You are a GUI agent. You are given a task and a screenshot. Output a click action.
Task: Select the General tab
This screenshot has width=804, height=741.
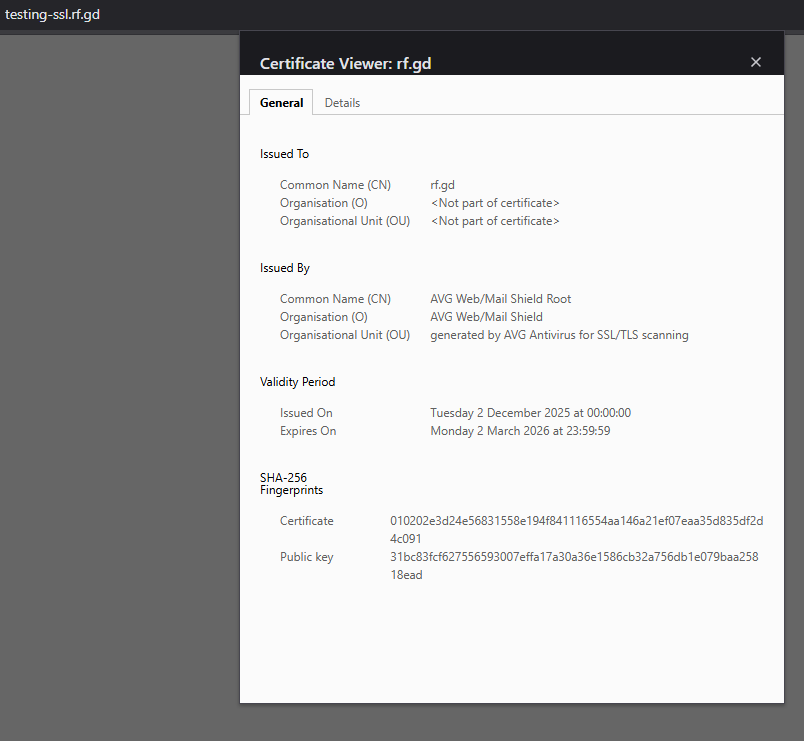coord(281,103)
